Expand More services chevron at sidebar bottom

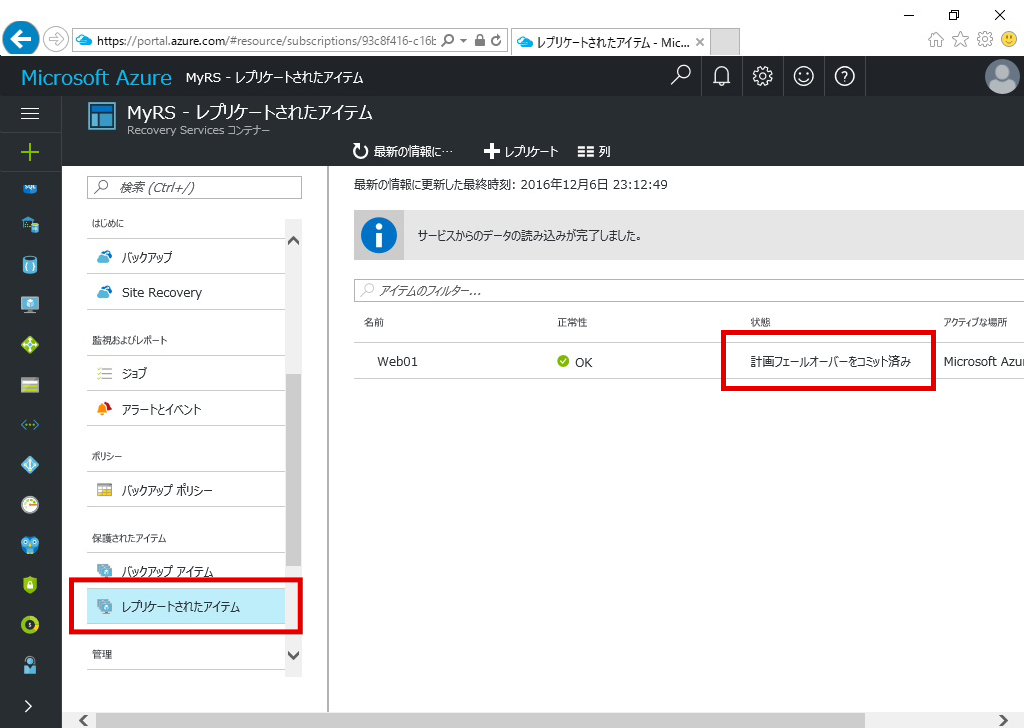[28, 706]
